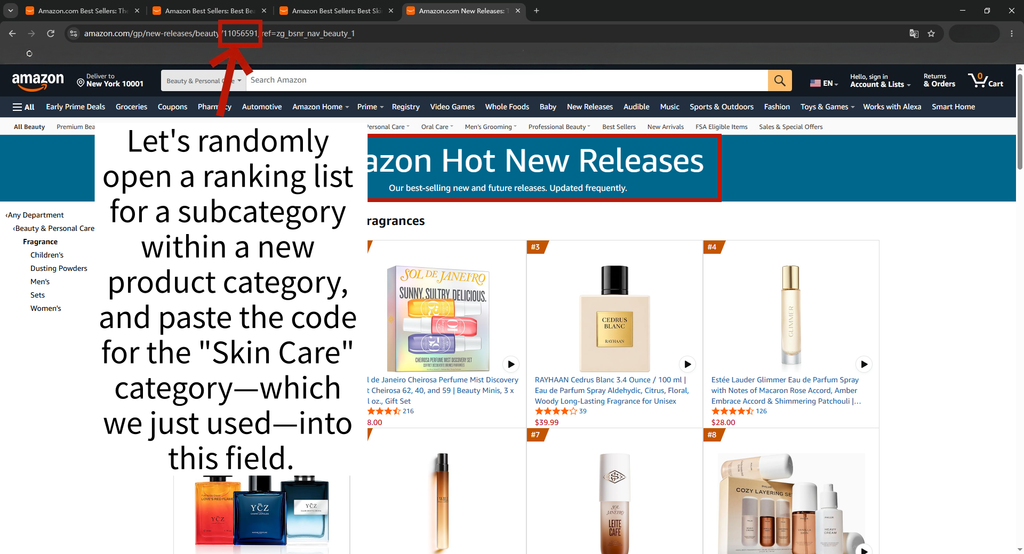Open the Account & Lists dropdown
Image resolution: width=1024 pixels, height=554 pixels.
[880, 80]
